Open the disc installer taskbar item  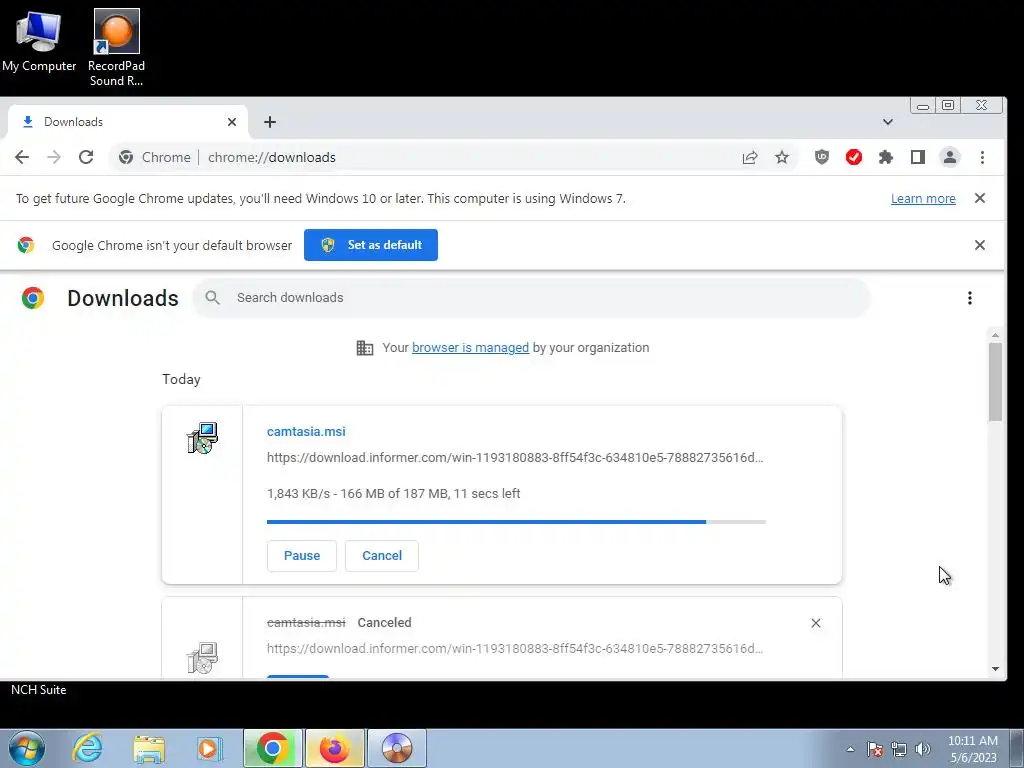click(397, 748)
